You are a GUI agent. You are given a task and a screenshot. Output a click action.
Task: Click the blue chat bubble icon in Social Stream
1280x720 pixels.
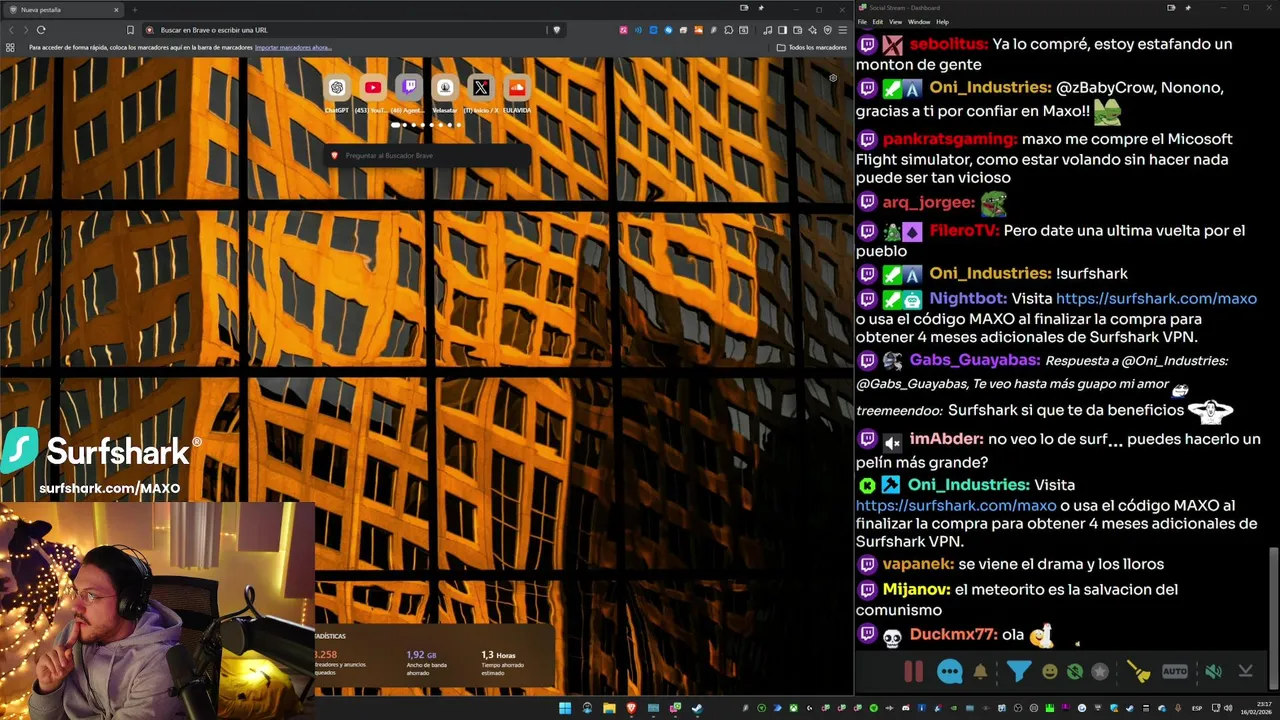[949, 672]
